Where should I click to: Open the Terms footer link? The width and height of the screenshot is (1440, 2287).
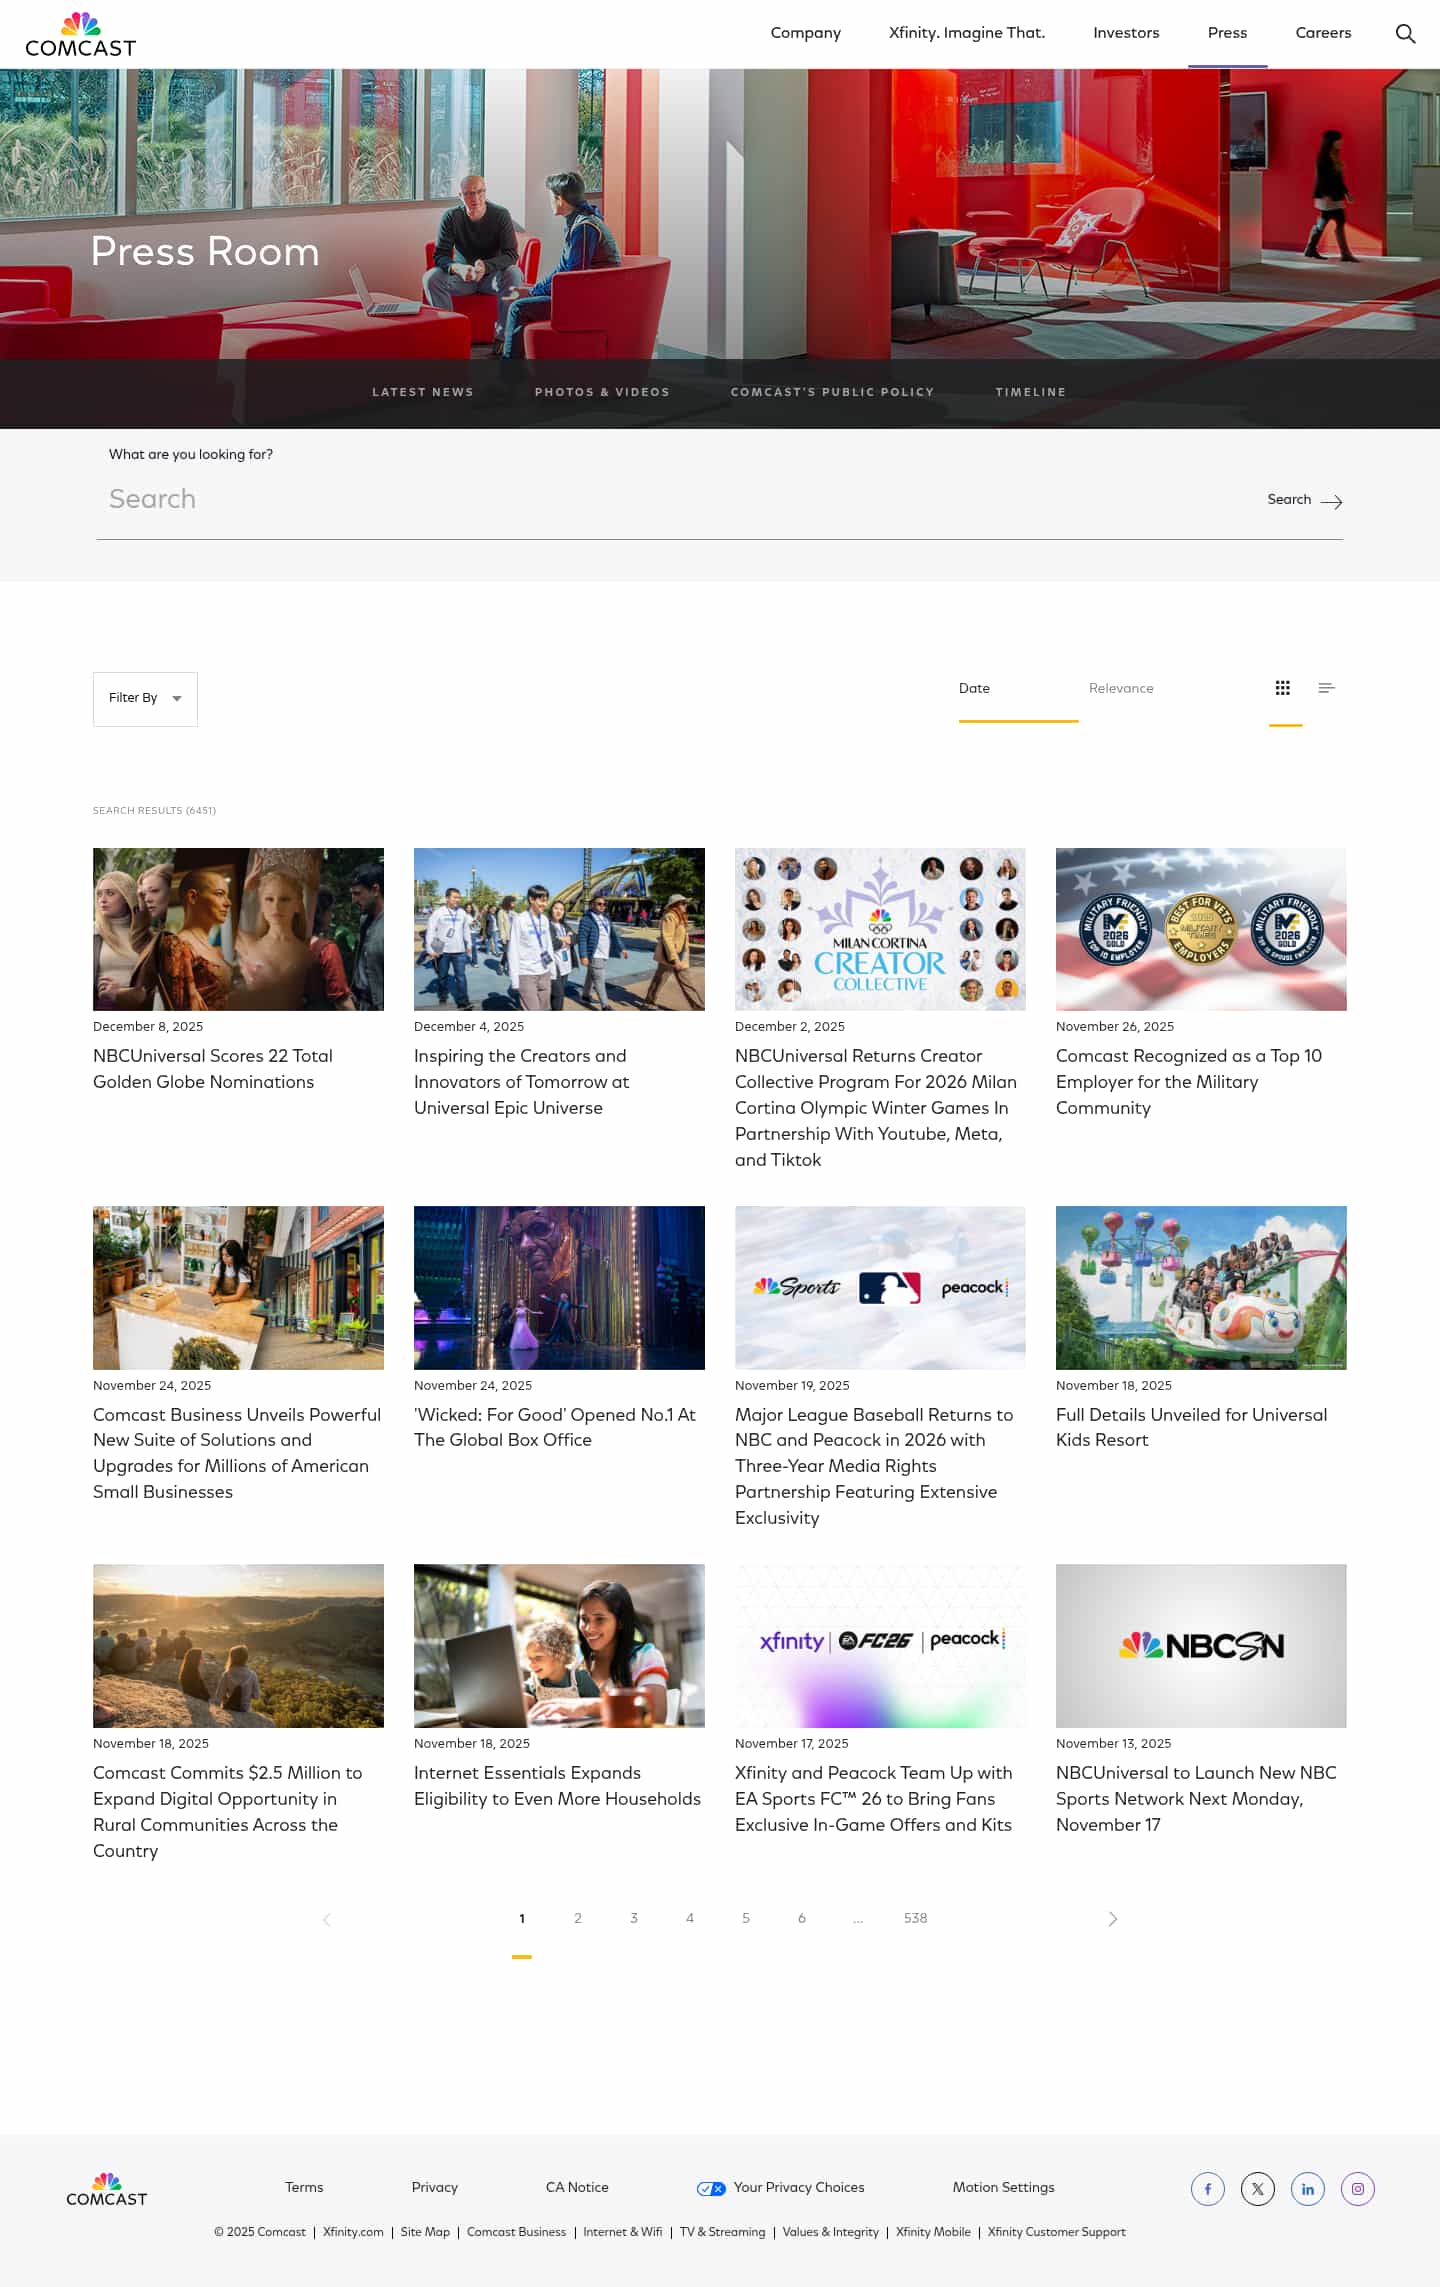click(304, 2188)
